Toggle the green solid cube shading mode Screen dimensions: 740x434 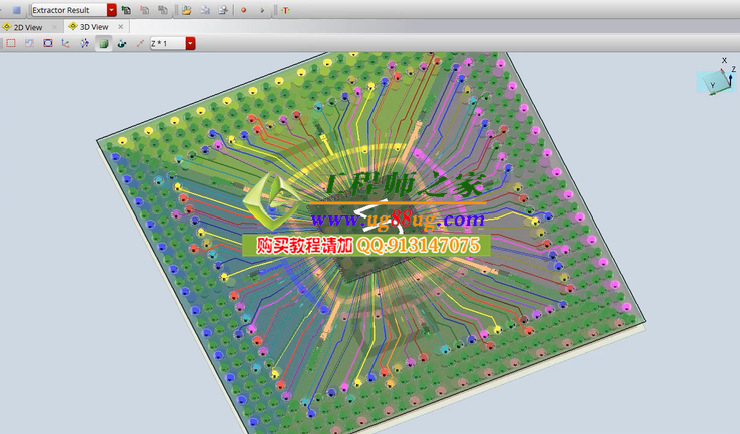coord(103,43)
